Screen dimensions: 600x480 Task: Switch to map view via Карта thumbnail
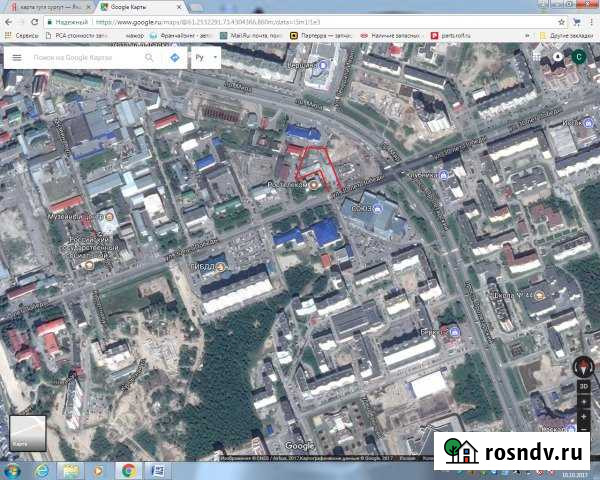26,431
